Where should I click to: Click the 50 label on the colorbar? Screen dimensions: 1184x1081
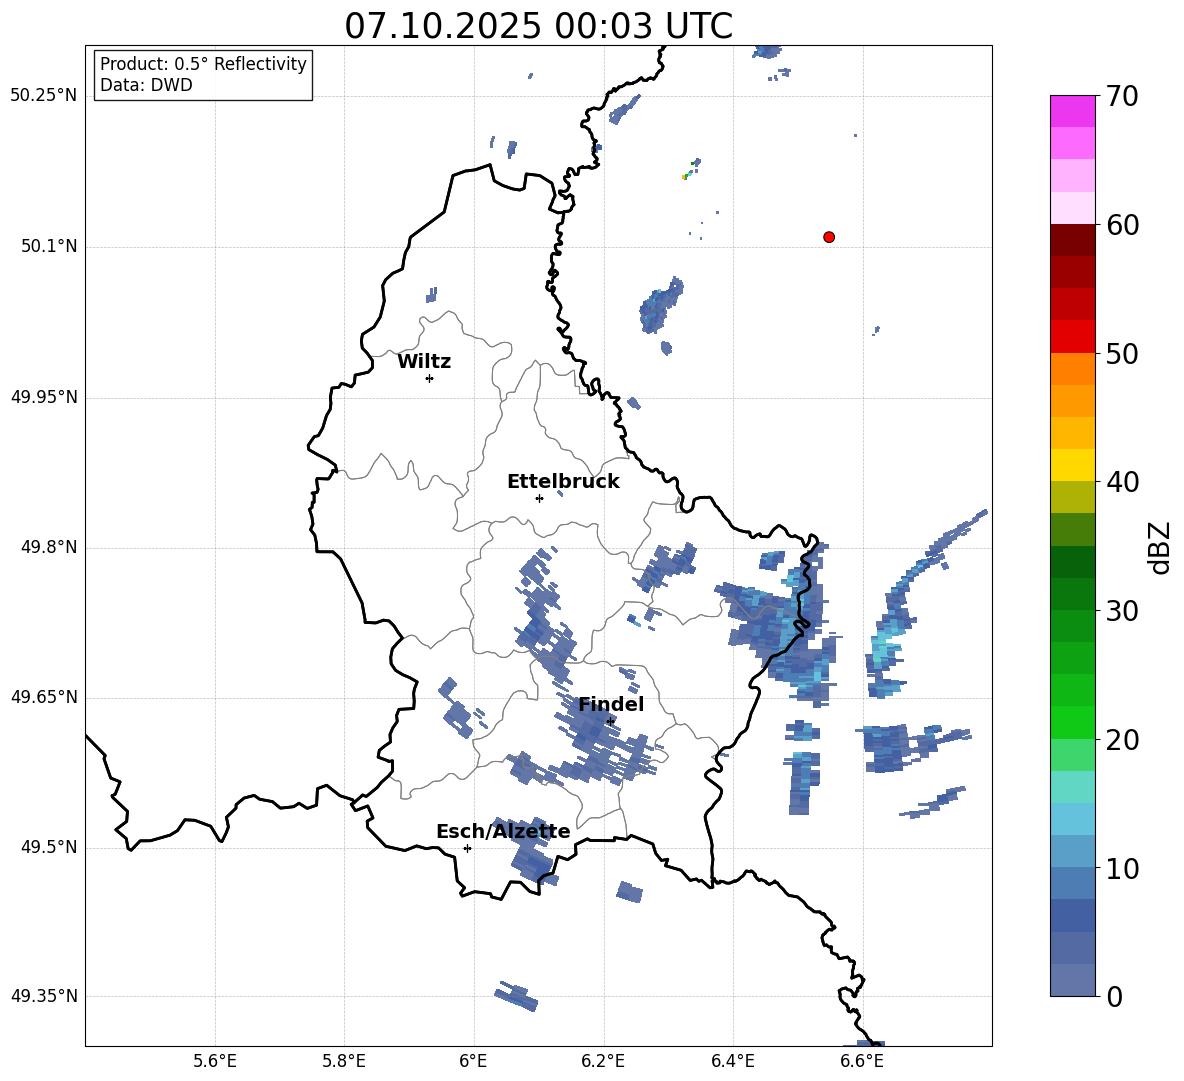[x=1121, y=353]
